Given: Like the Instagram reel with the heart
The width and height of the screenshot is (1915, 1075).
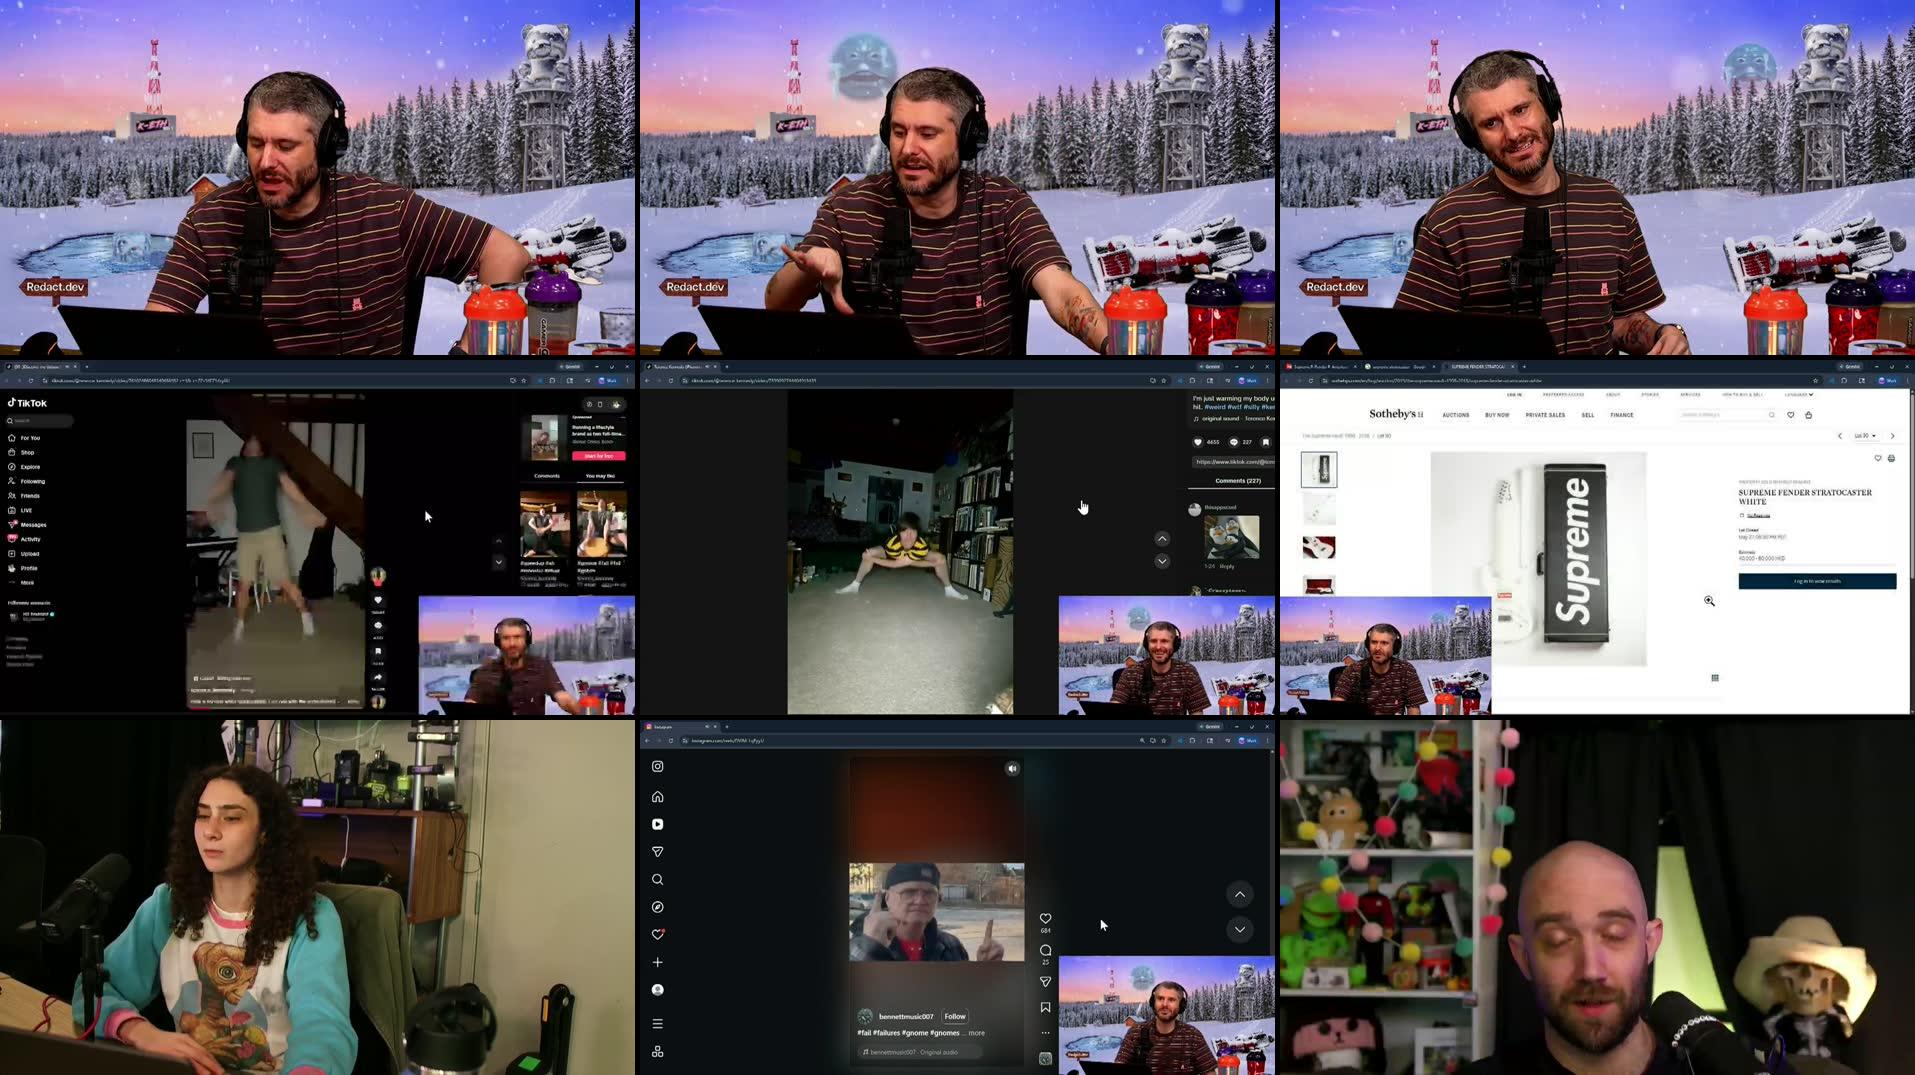Looking at the screenshot, I should [x=1044, y=917].
